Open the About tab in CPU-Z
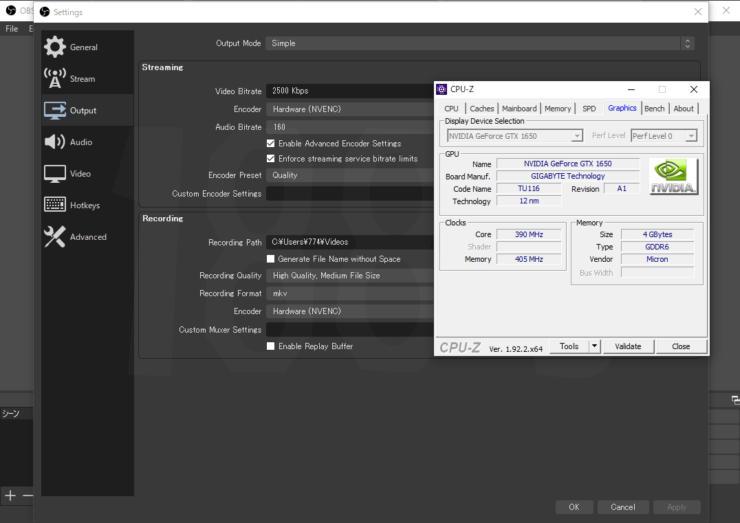 tap(683, 109)
